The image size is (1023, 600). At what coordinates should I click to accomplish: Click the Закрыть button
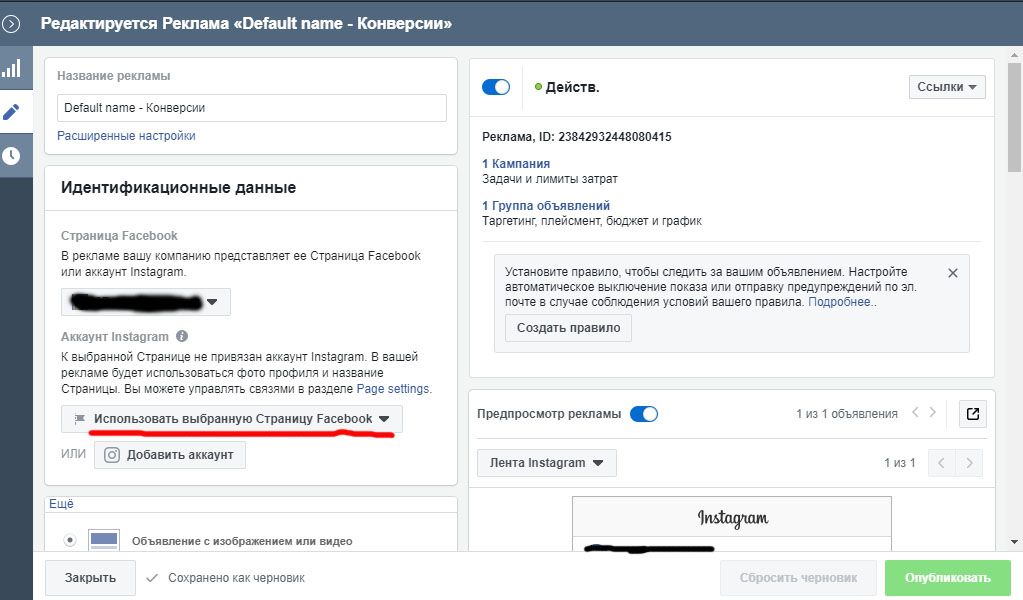pos(90,578)
